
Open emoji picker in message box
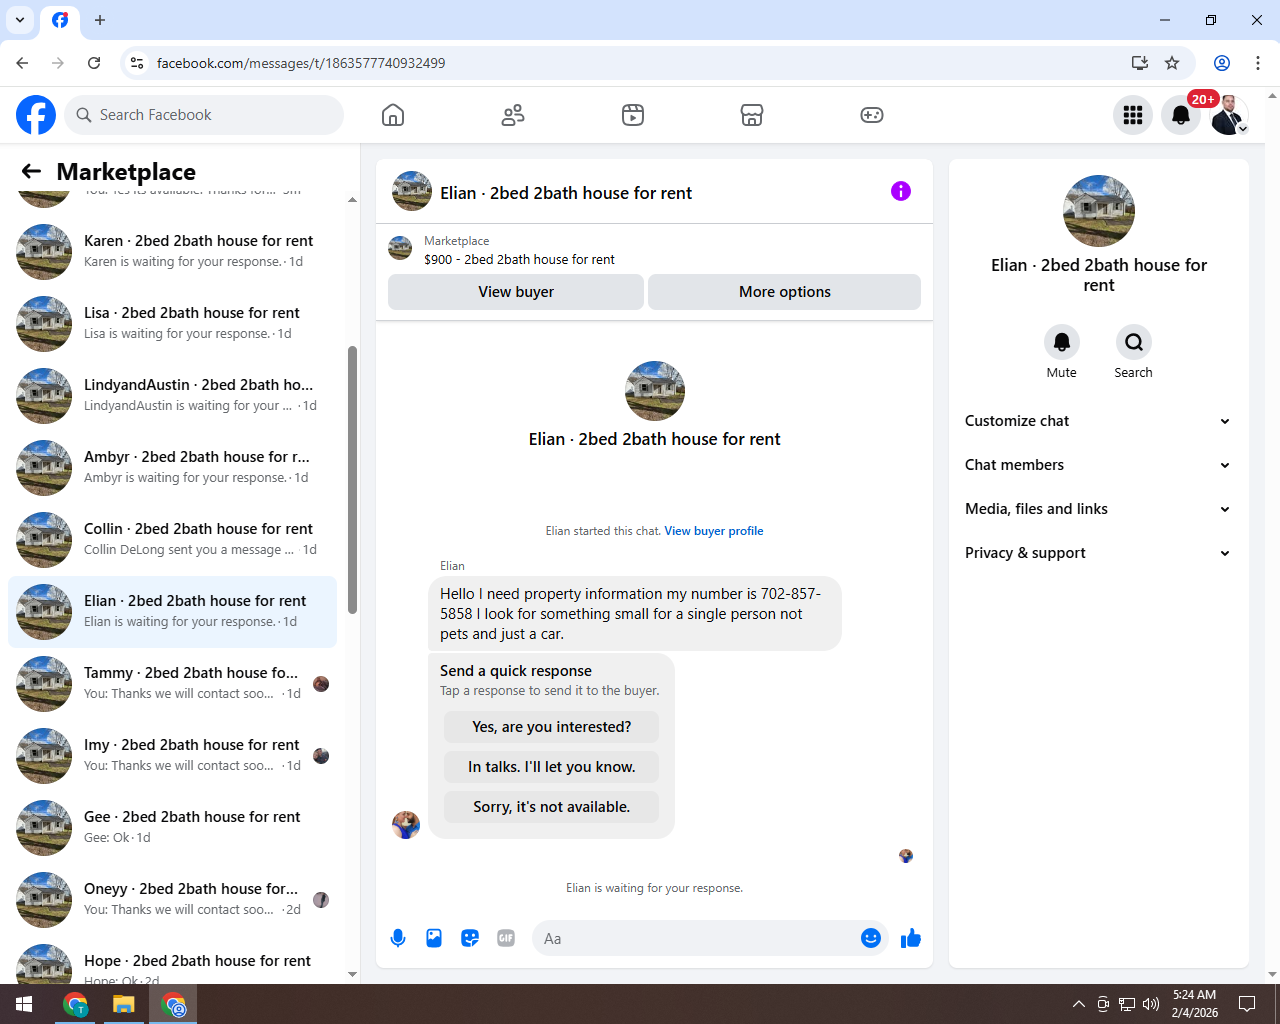pyautogui.click(x=871, y=938)
